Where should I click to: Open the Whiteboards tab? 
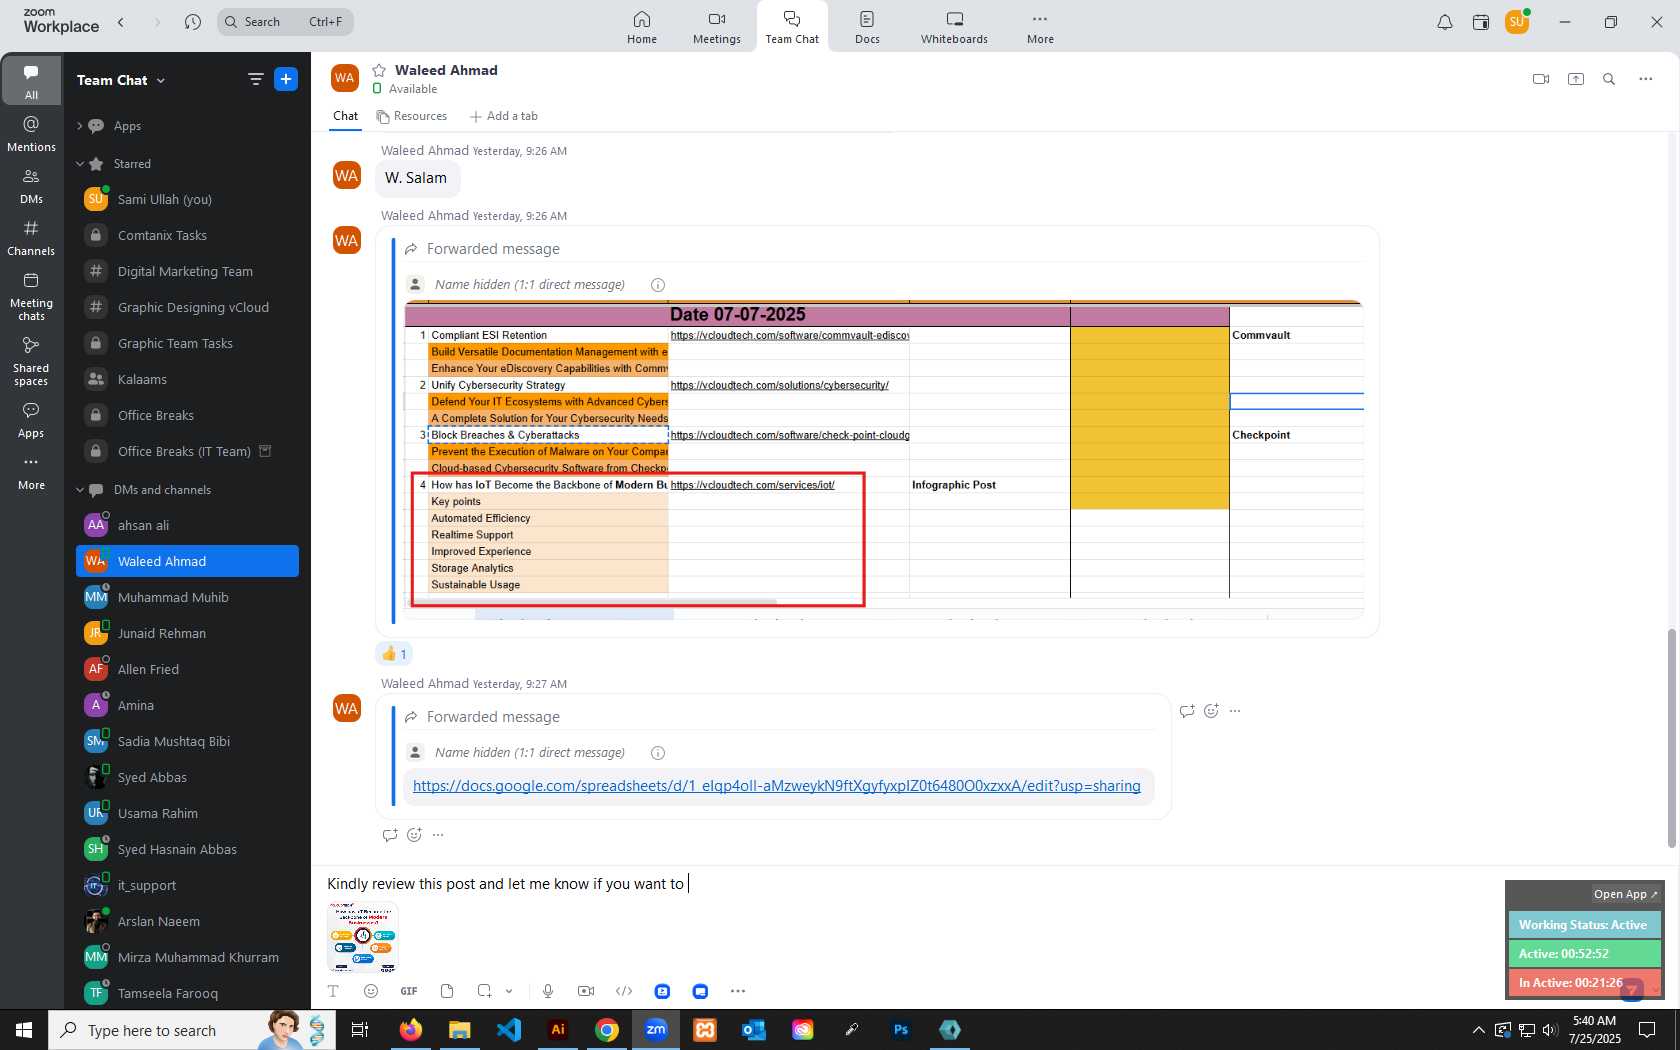954,27
